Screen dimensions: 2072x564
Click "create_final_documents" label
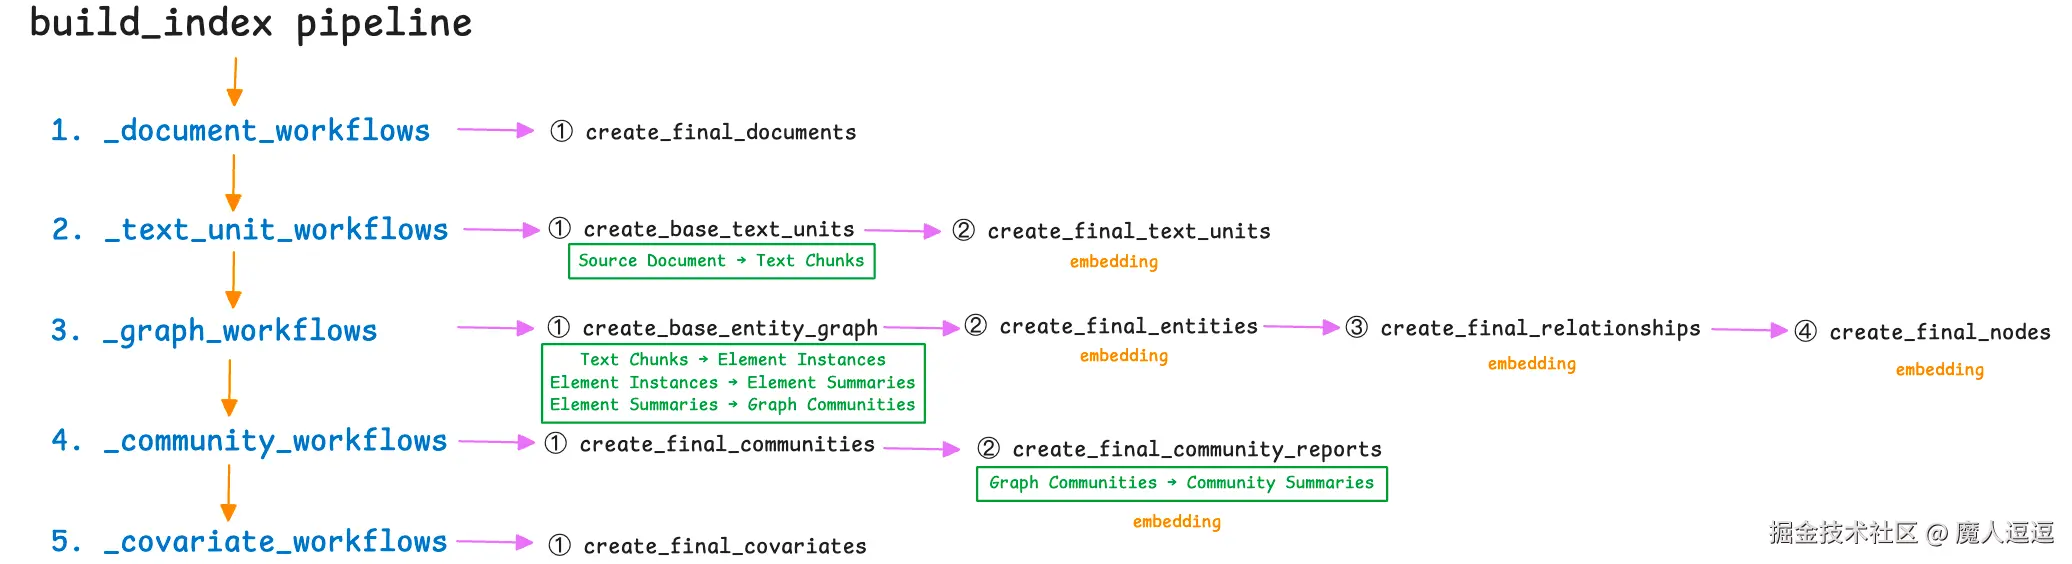tap(720, 132)
